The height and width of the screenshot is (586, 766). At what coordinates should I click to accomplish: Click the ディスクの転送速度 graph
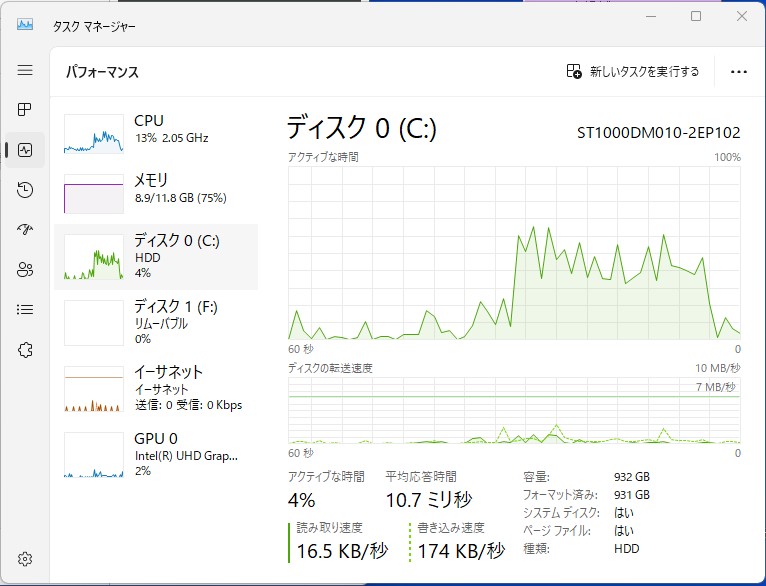(514, 410)
